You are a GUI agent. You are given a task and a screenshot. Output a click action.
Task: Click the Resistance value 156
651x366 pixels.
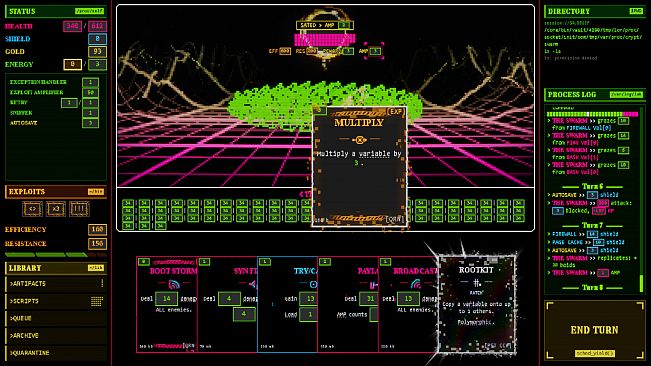pyautogui.click(x=98, y=244)
